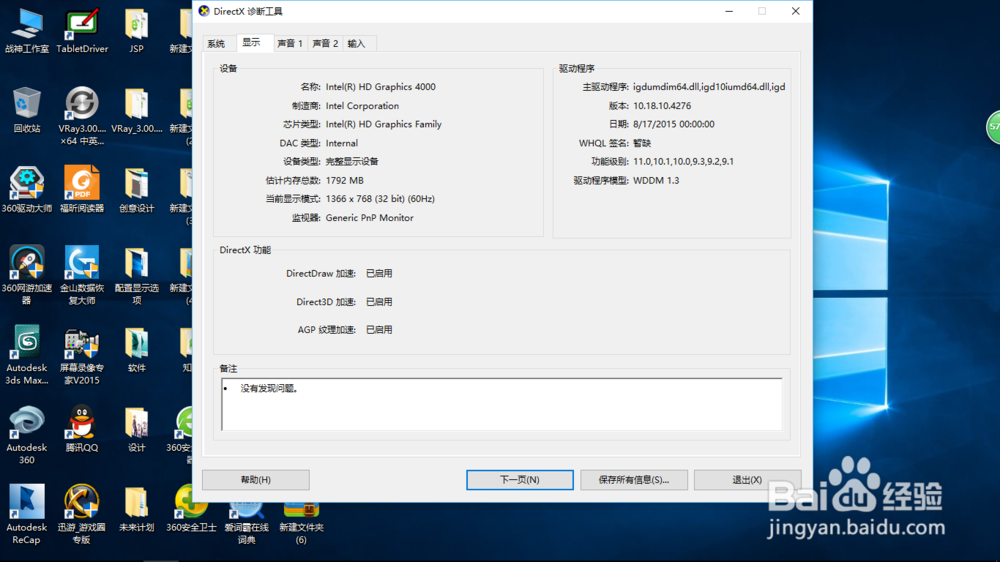1000x562 pixels.
Task: Select driver version 10.18.10.4276 text
Action: (x=662, y=106)
